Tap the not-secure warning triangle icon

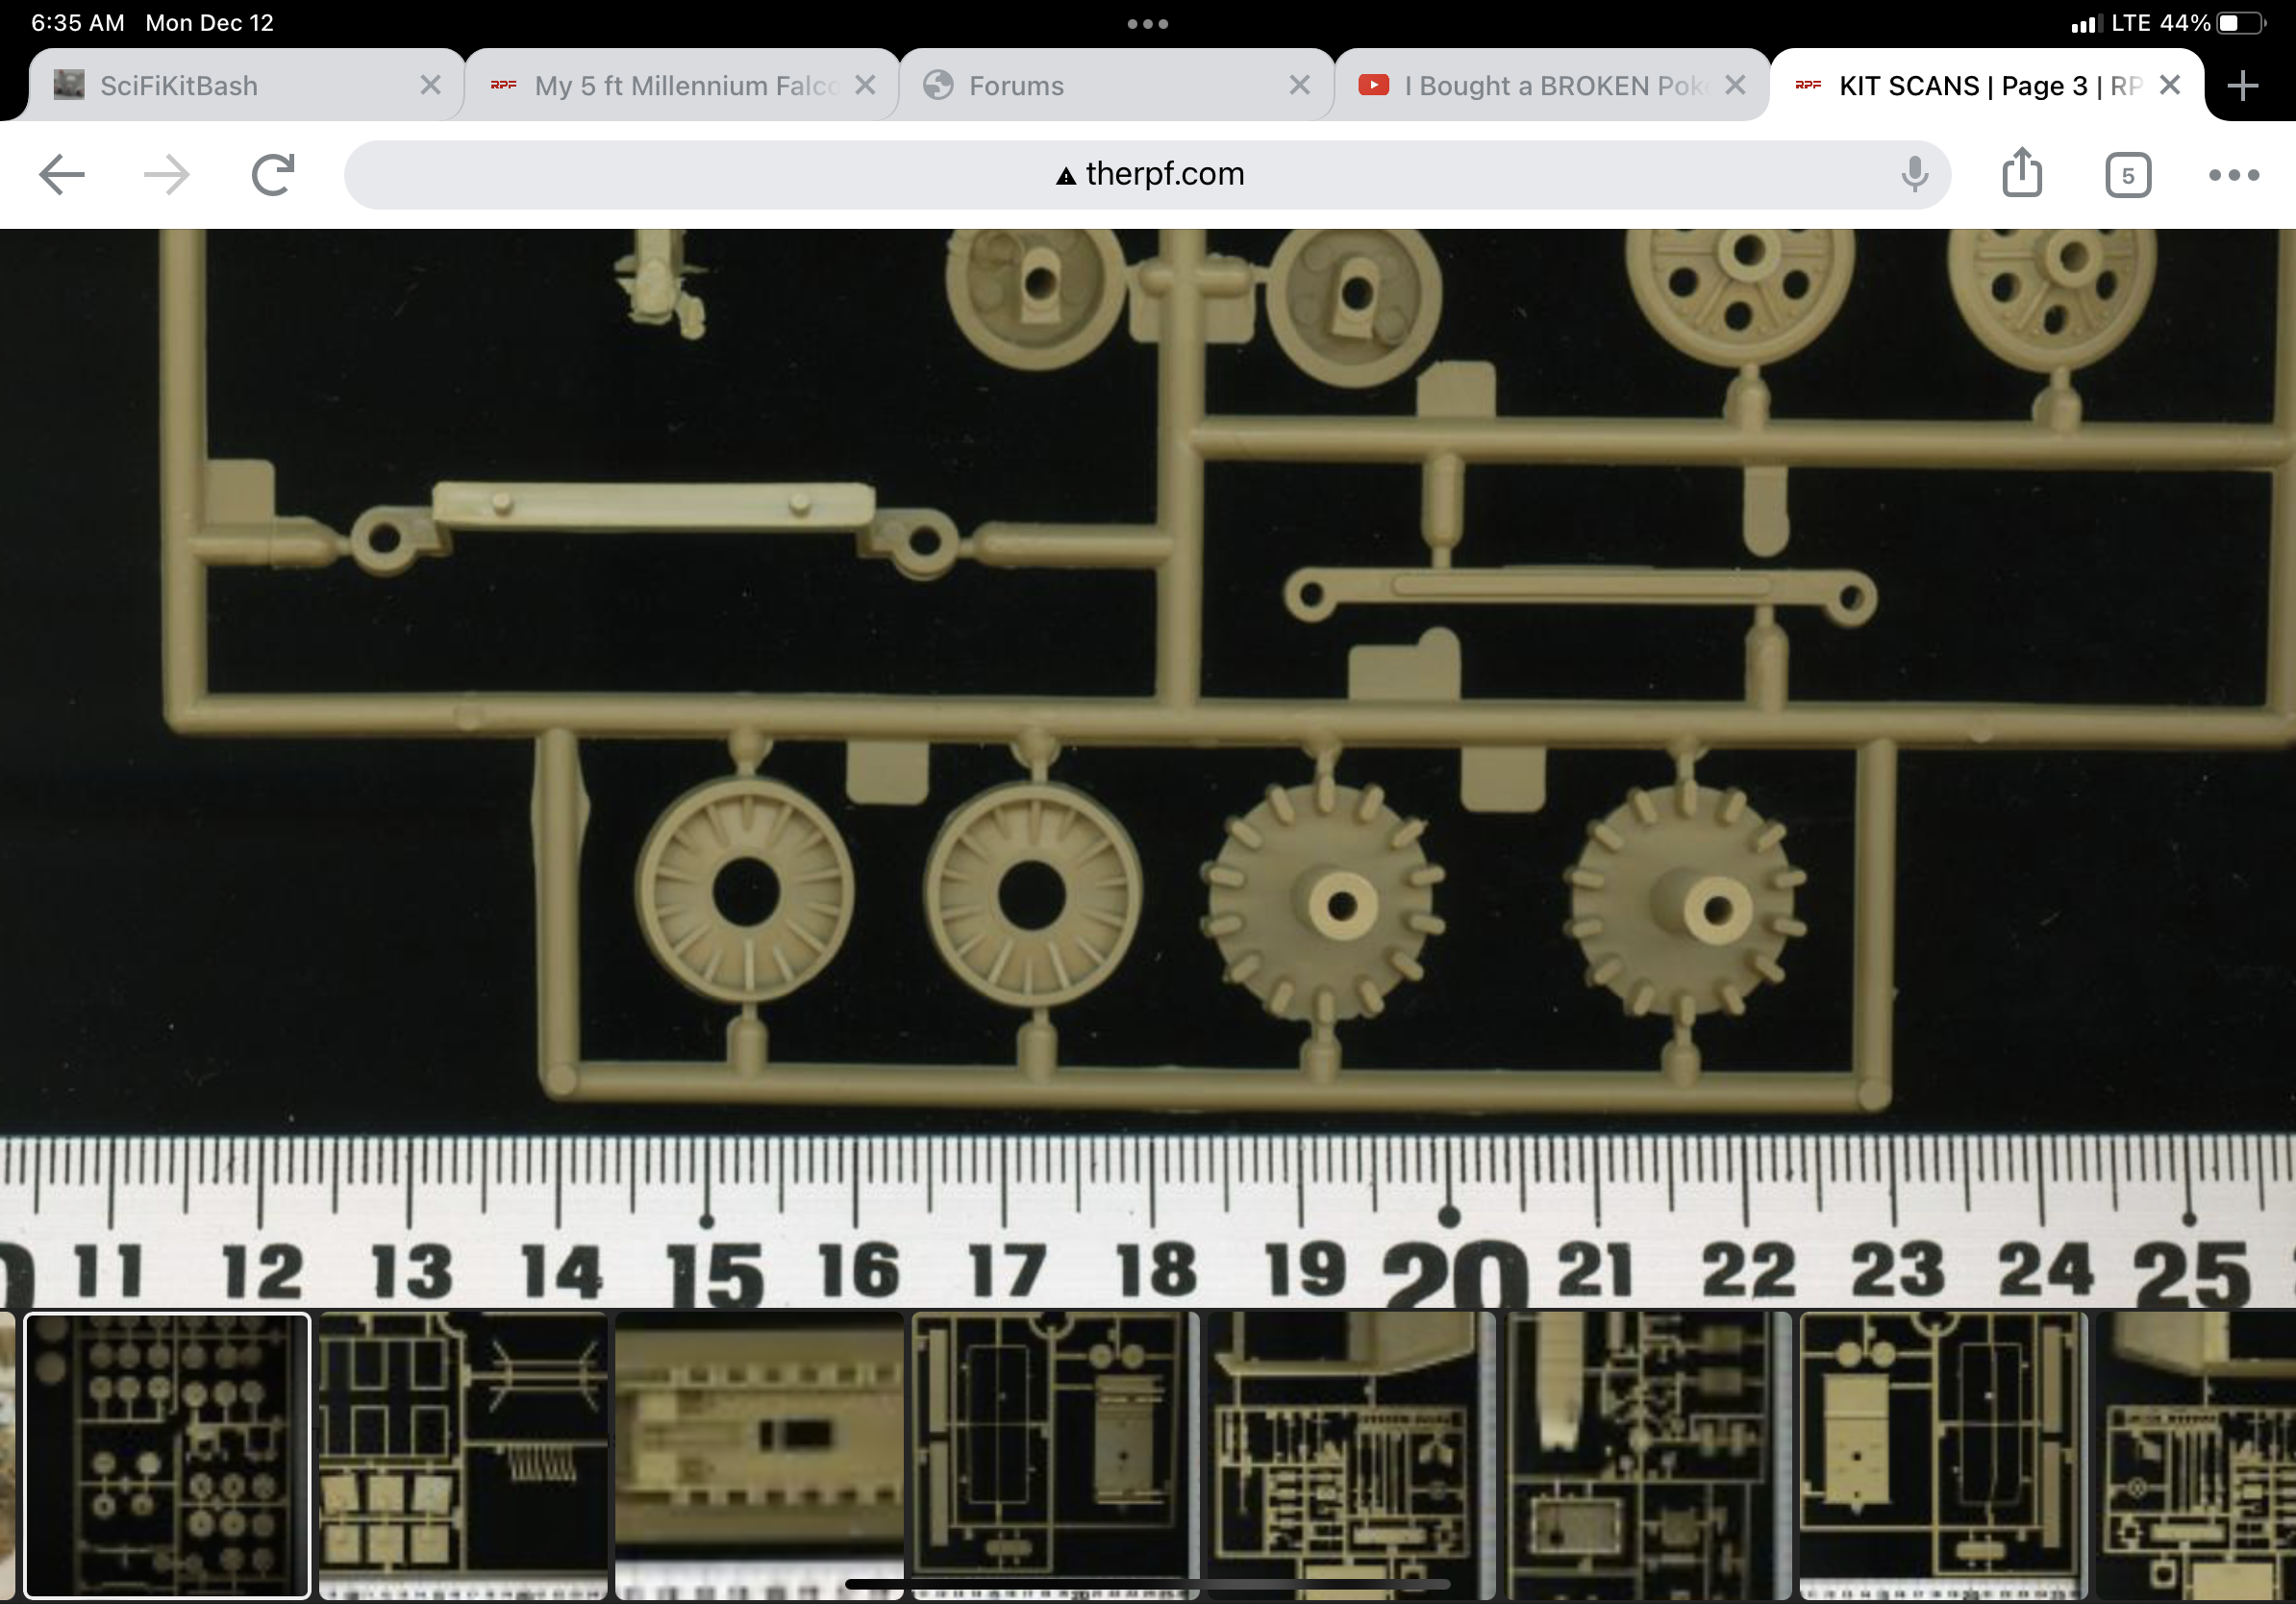1066,176
